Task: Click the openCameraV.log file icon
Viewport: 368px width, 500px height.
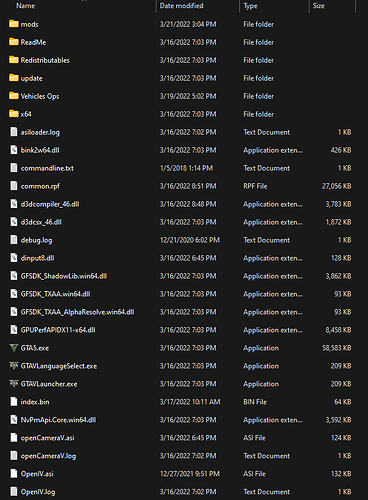Action: [x=14, y=456]
